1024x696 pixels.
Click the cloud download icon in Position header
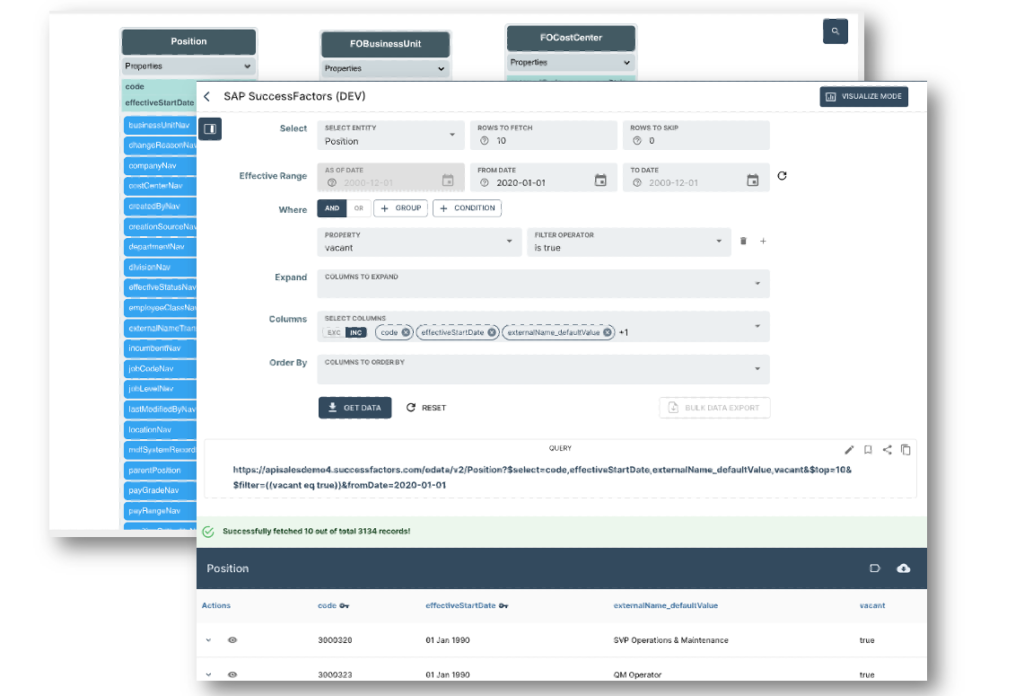coord(904,568)
